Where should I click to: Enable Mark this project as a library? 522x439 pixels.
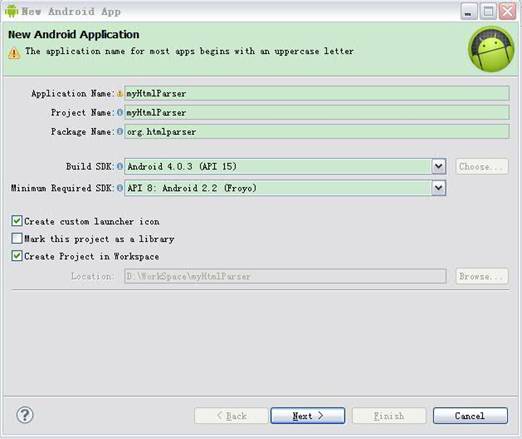tap(17, 239)
